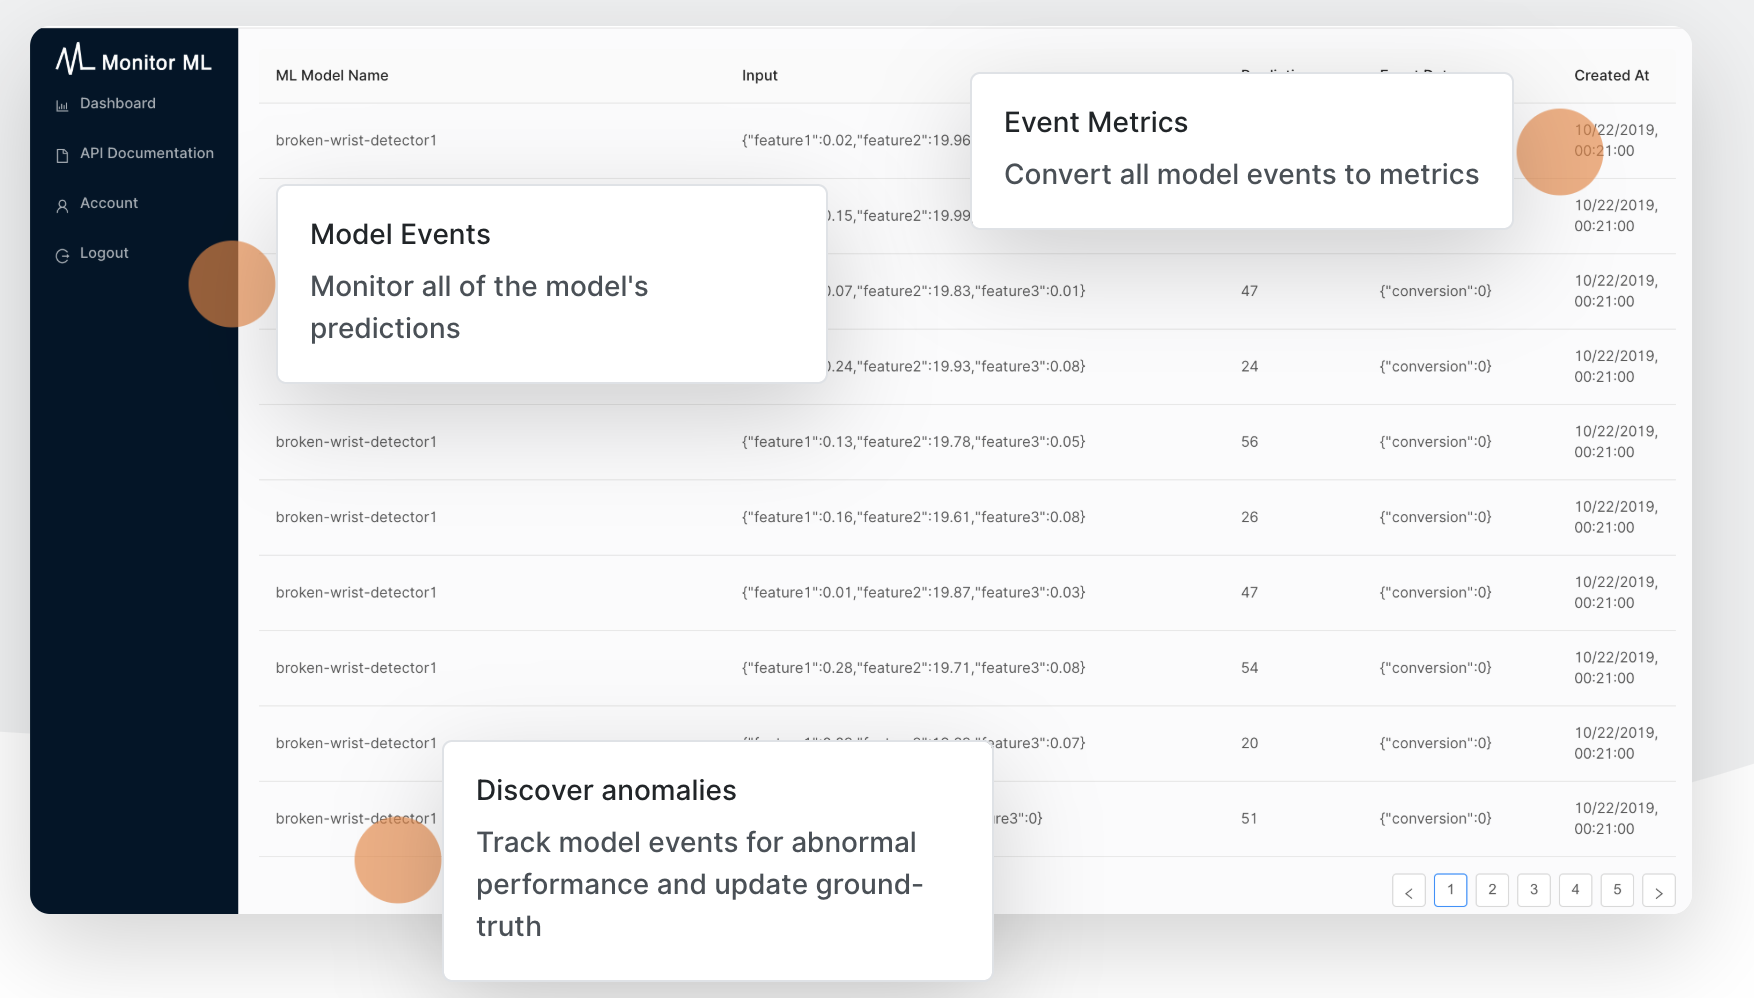Click the previous page chevron
1754x998 pixels.
click(x=1409, y=890)
